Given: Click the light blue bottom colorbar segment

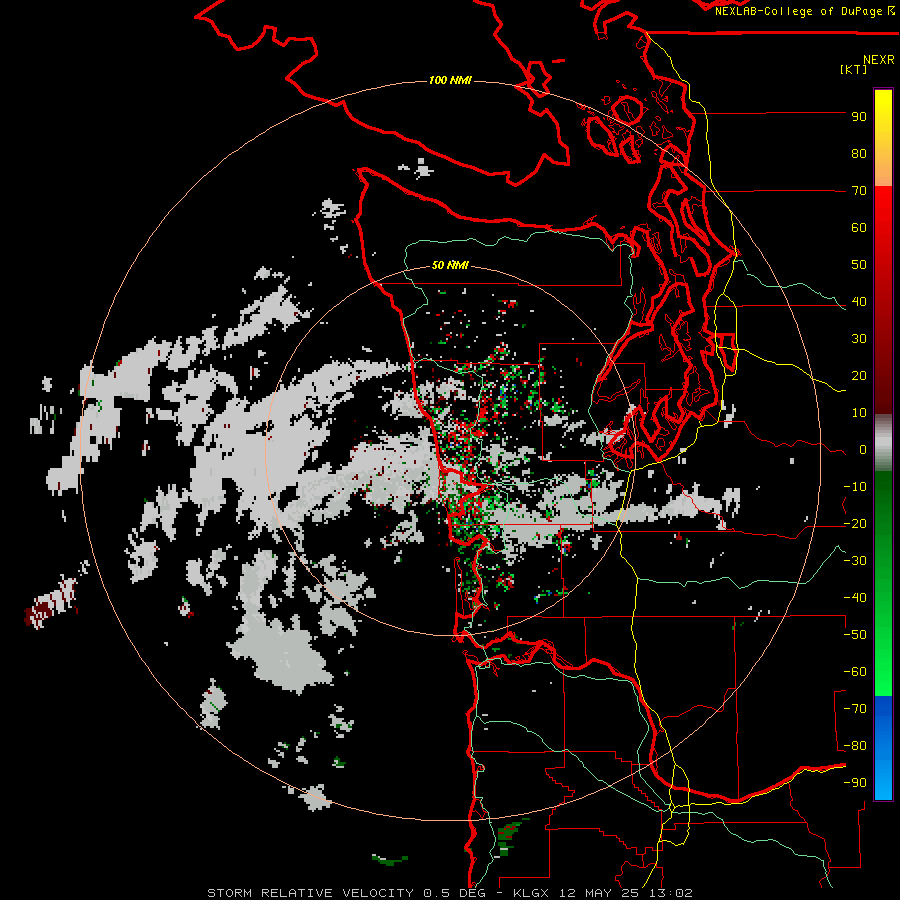Looking at the screenshot, I should tap(883, 775).
